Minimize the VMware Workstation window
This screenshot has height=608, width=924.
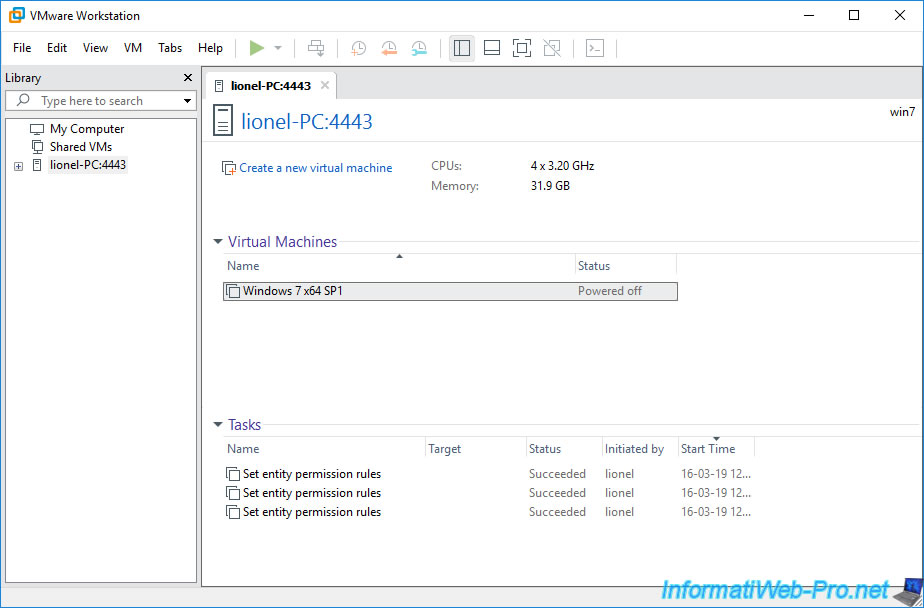click(x=808, y=15)
